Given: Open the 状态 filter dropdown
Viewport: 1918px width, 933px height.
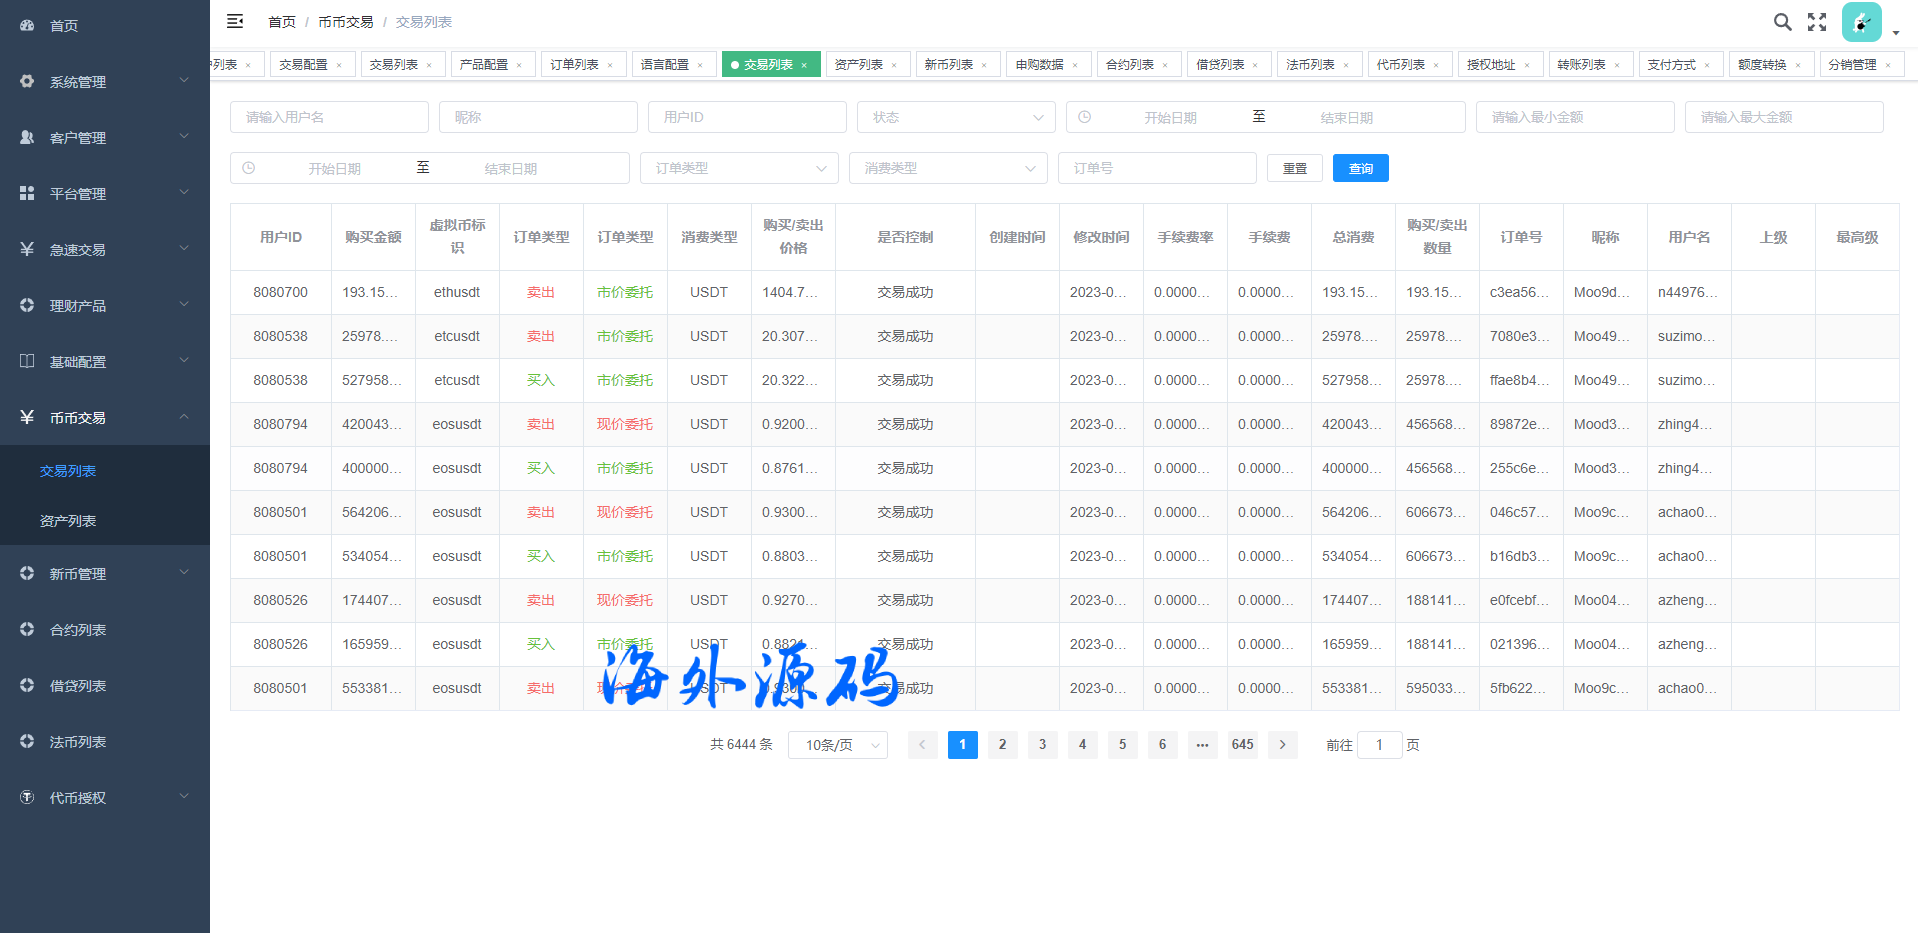Looking at the screenshot, I should (x=955, y=117).
